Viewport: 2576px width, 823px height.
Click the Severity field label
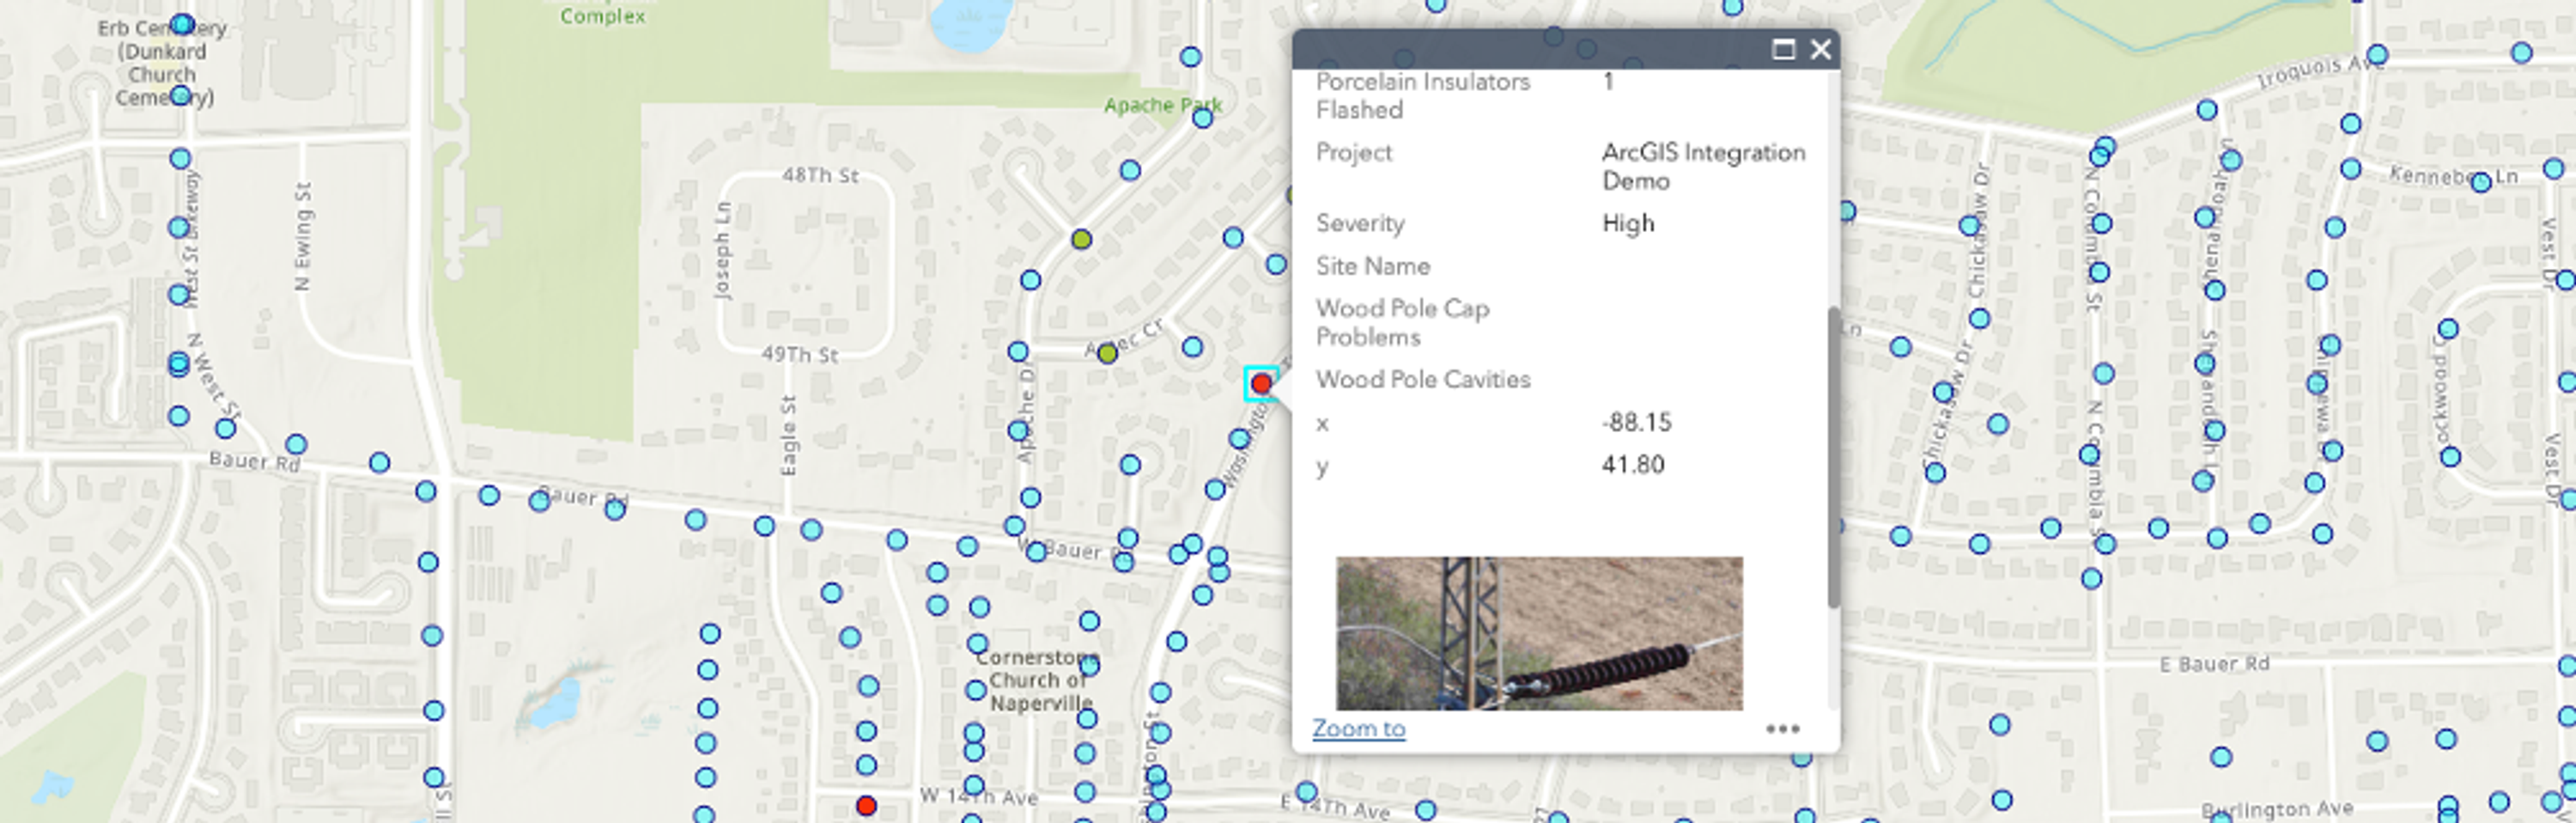(1360, 223)
